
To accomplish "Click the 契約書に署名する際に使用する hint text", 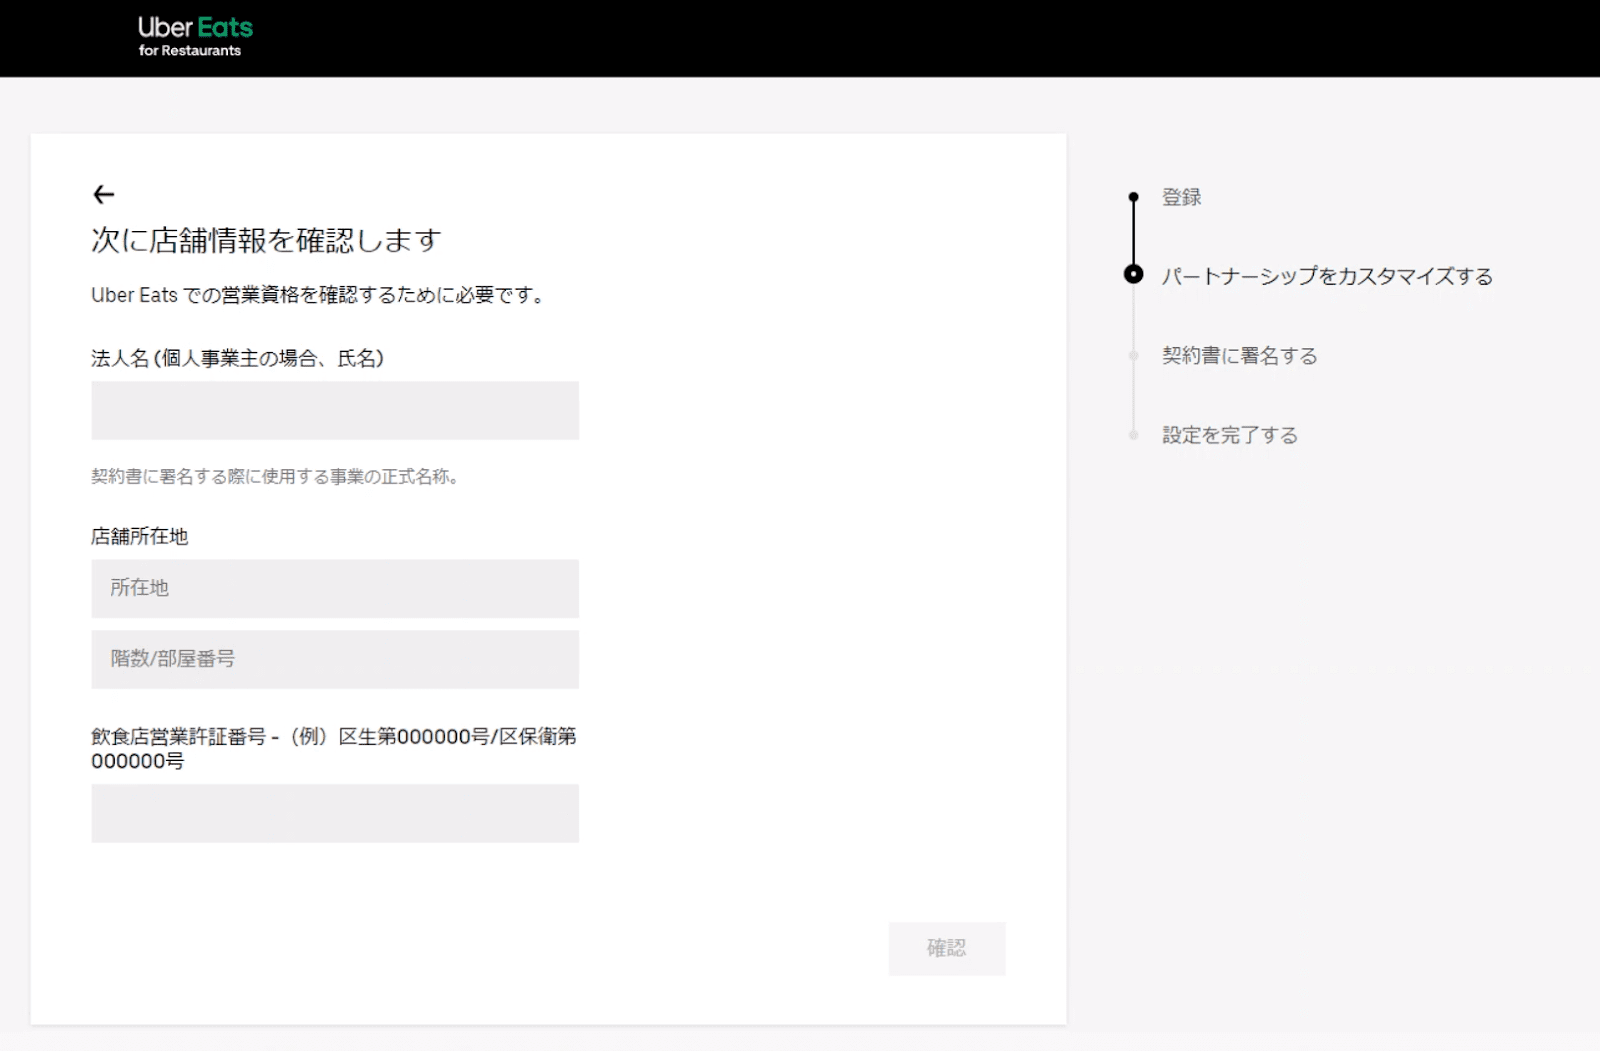I will coord(275,476).
